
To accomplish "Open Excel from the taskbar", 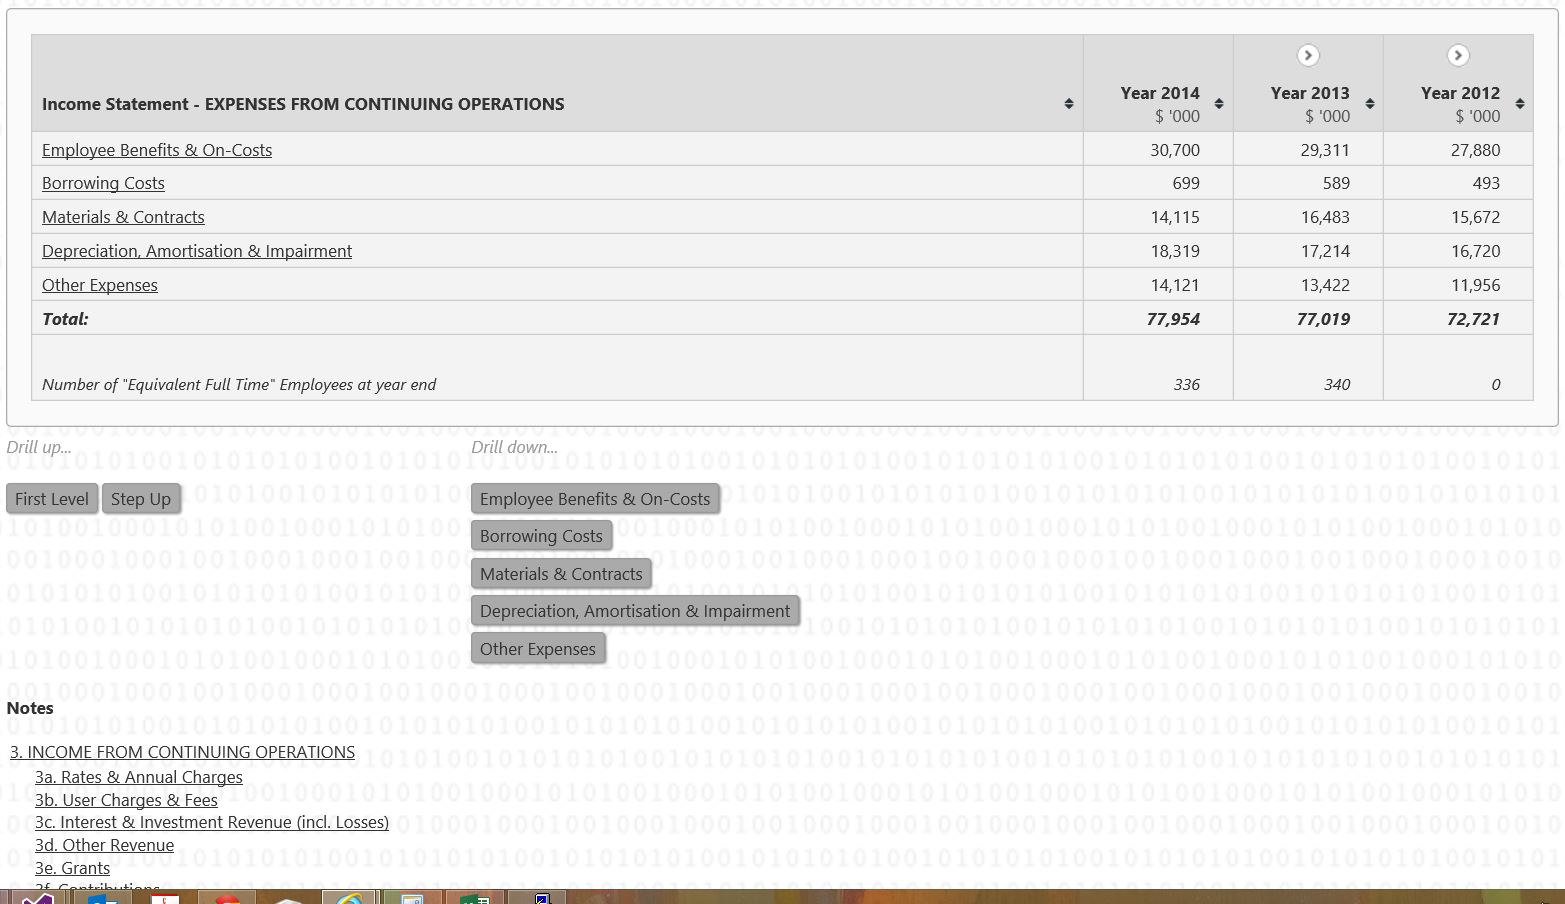I will click(474, 897).
